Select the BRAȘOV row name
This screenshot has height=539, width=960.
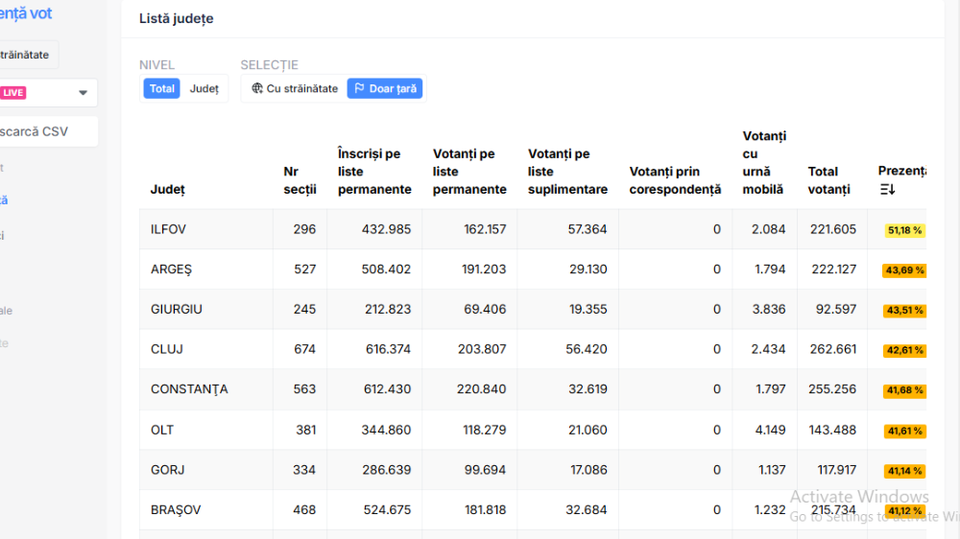pos(176,510)
